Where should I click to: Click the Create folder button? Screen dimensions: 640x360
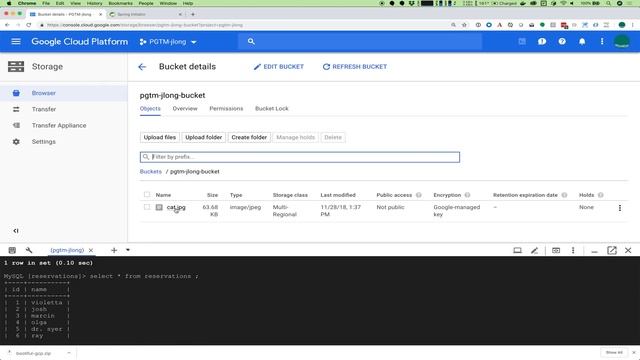click(249, 138)
